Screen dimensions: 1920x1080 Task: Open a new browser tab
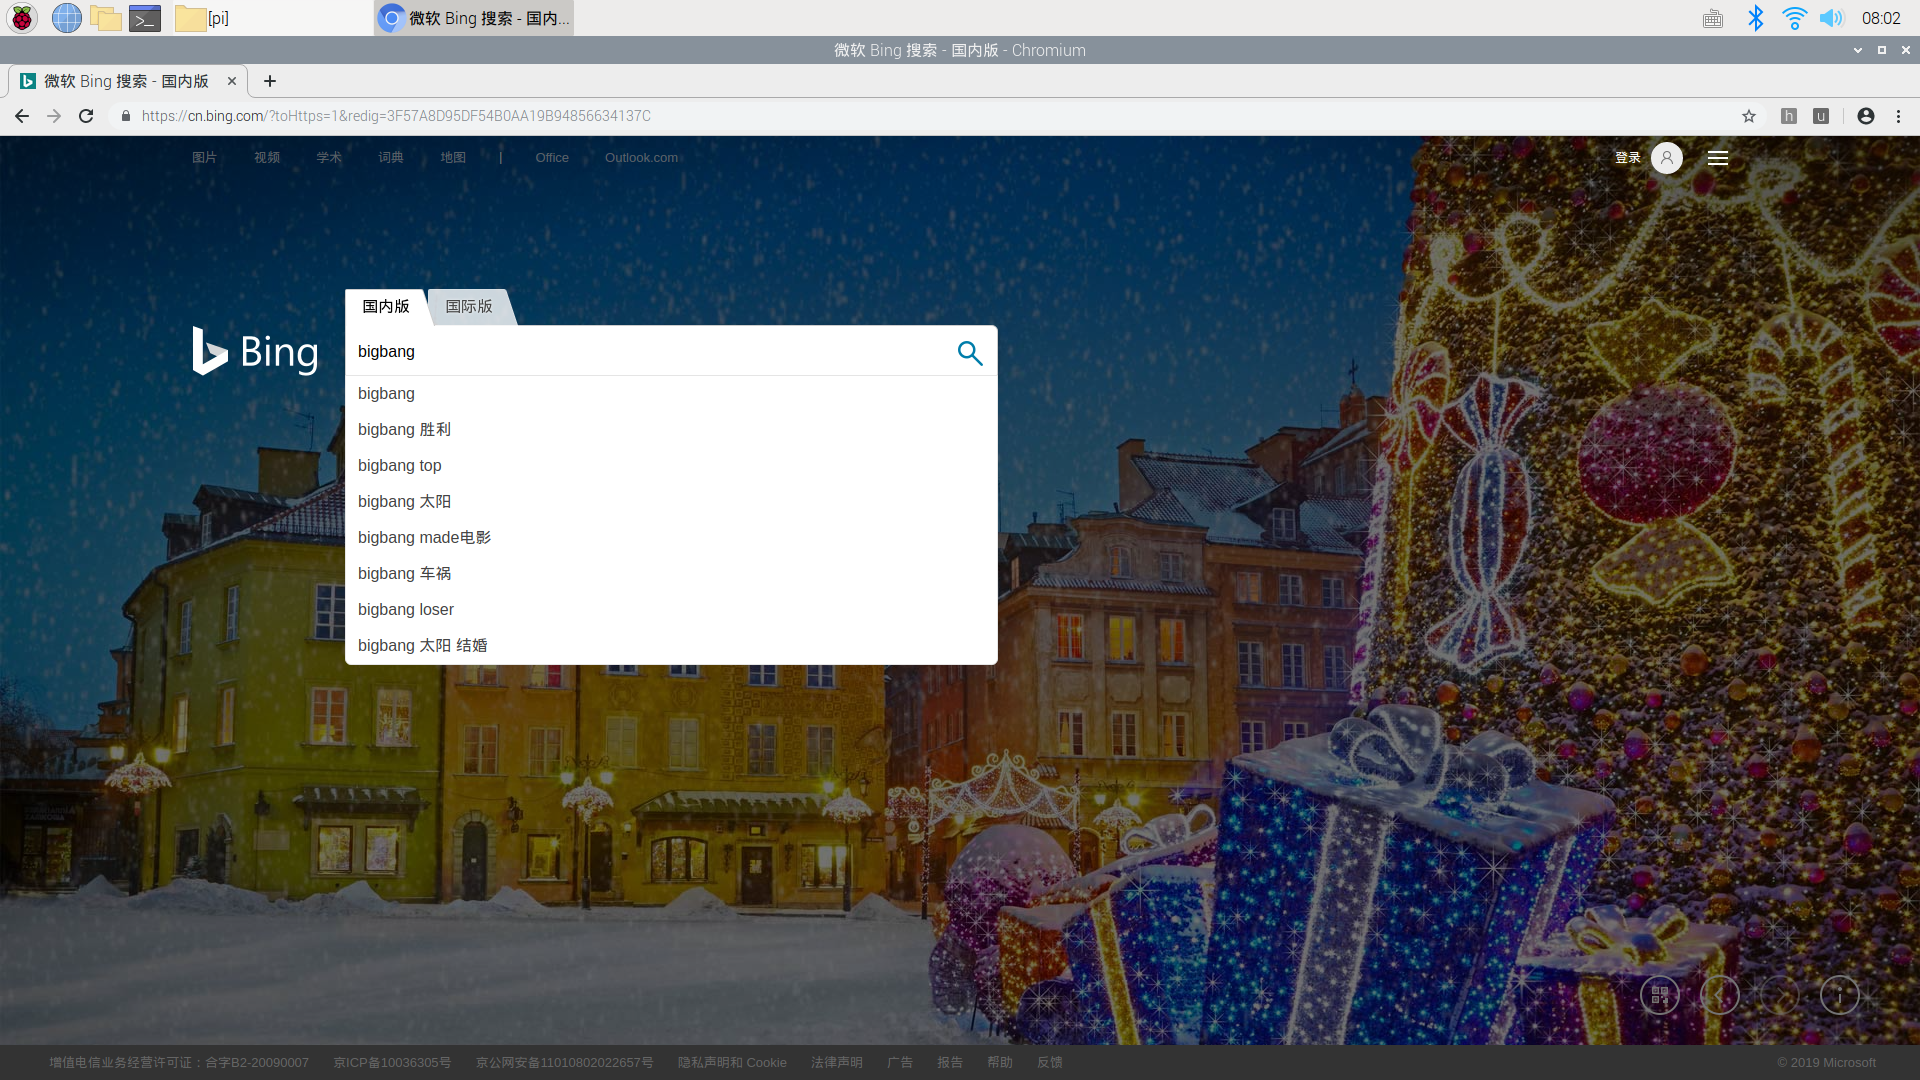tap(270, 81)
